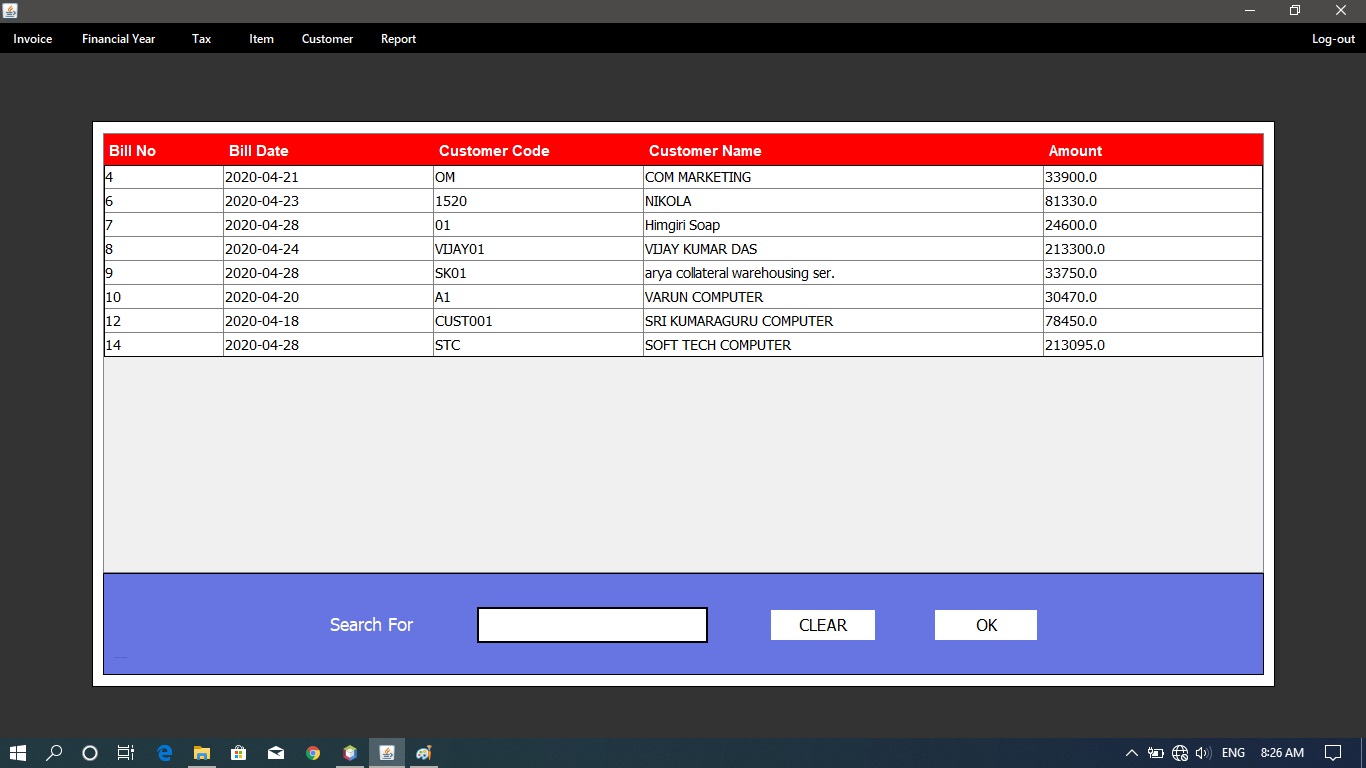Select the bill row for VIJAY KUMAR DAS
The height and width of the screenshot is (768, 1366).
point(683,249)
